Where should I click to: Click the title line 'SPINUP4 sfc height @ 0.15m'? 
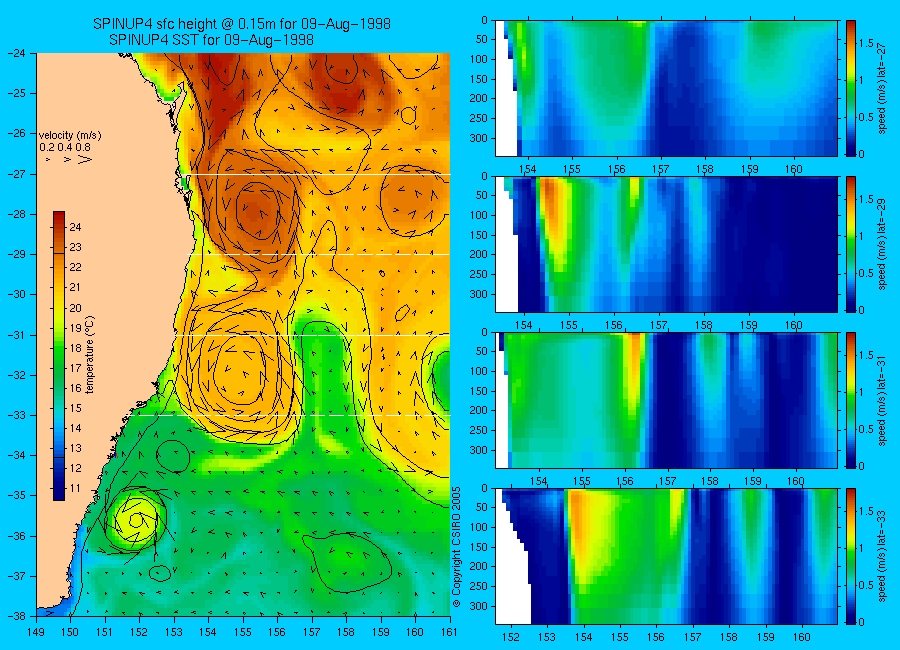(x=242, y=24)
